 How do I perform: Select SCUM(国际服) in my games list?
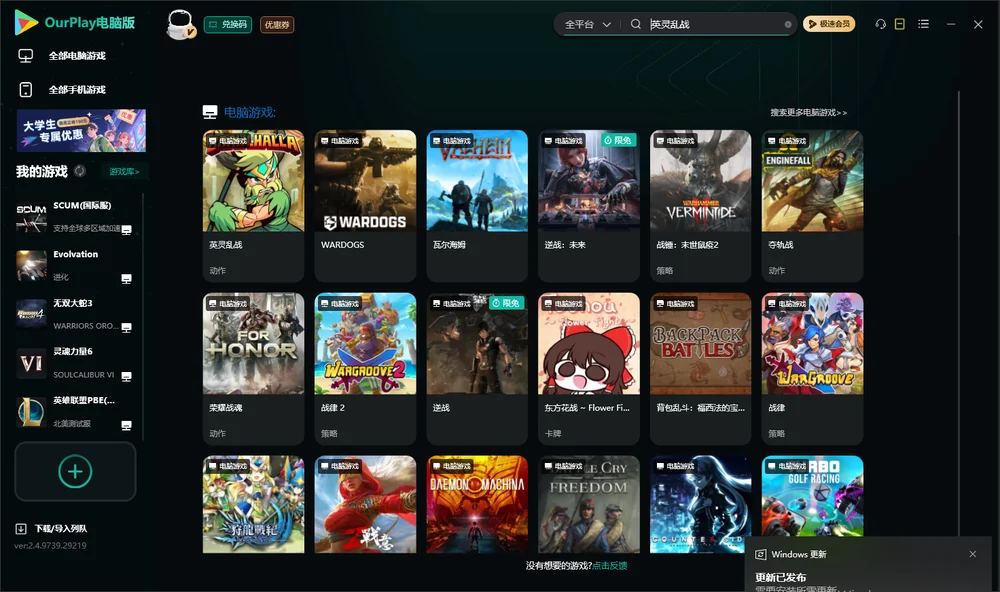point(75,217)
